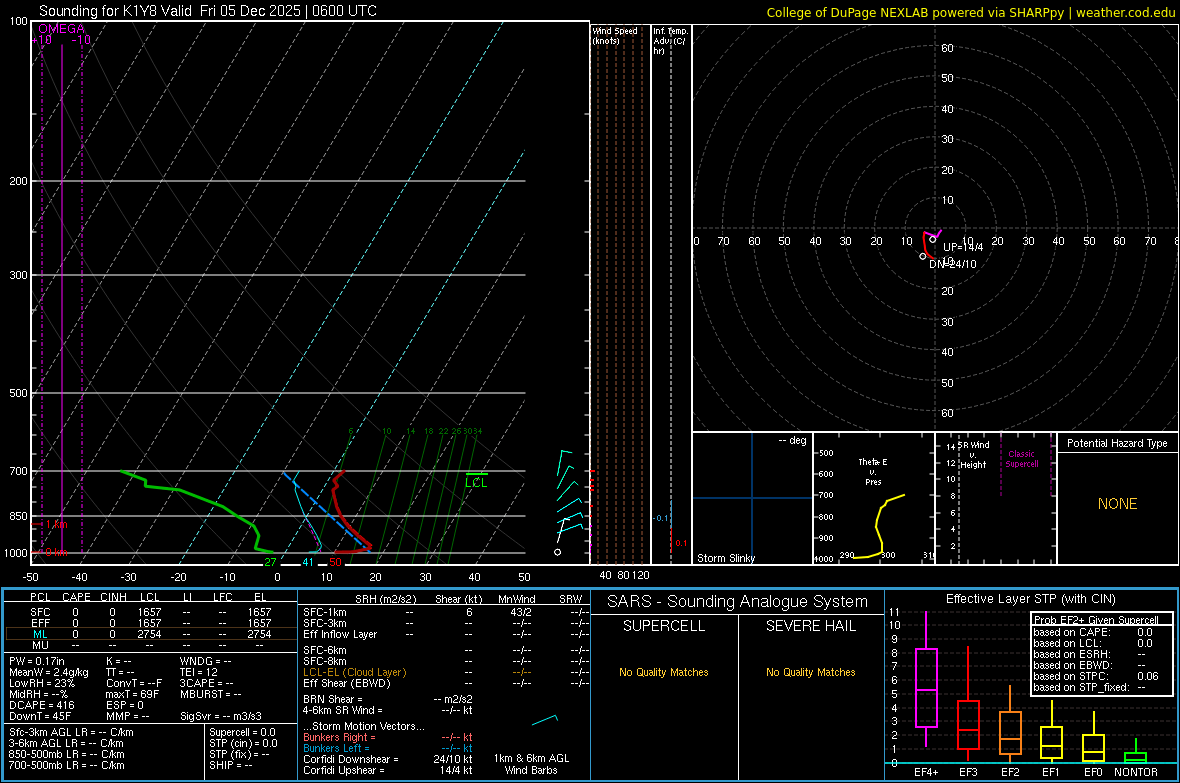The image size is (1180, 783).
Task: Click the magenta EF4+ box plot
Action: tap(926, 688)
